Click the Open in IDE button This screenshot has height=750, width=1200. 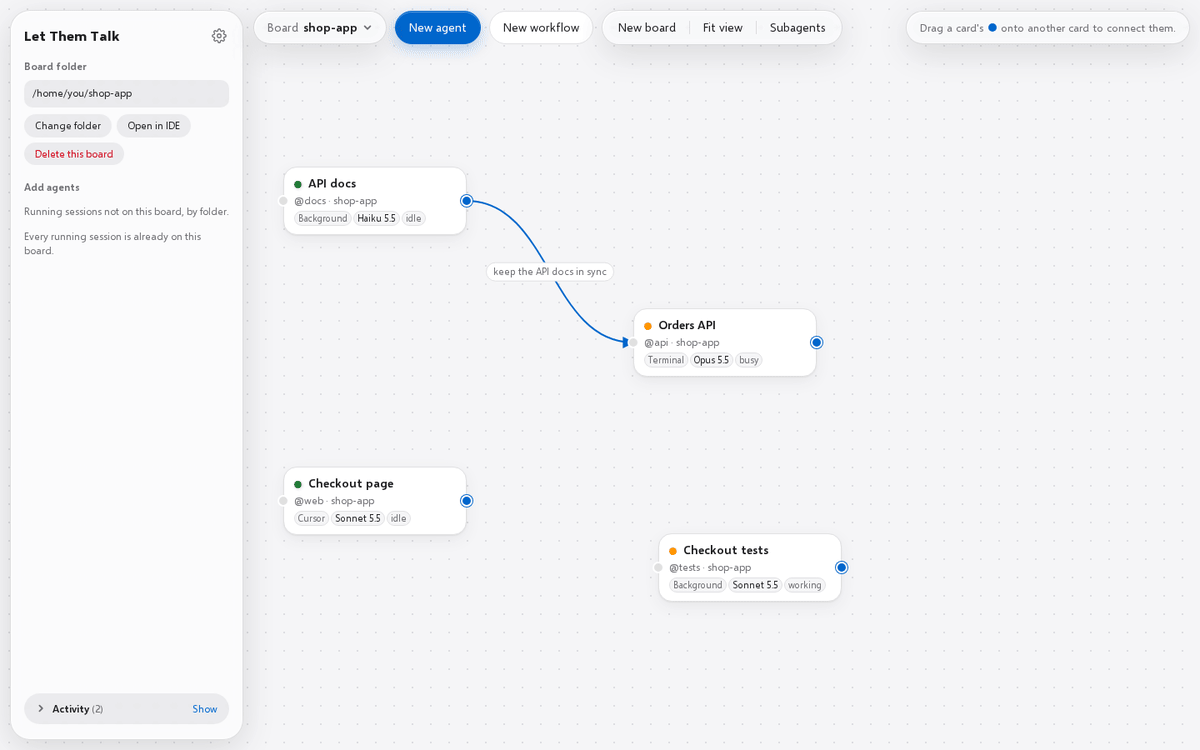coord(154,126)
